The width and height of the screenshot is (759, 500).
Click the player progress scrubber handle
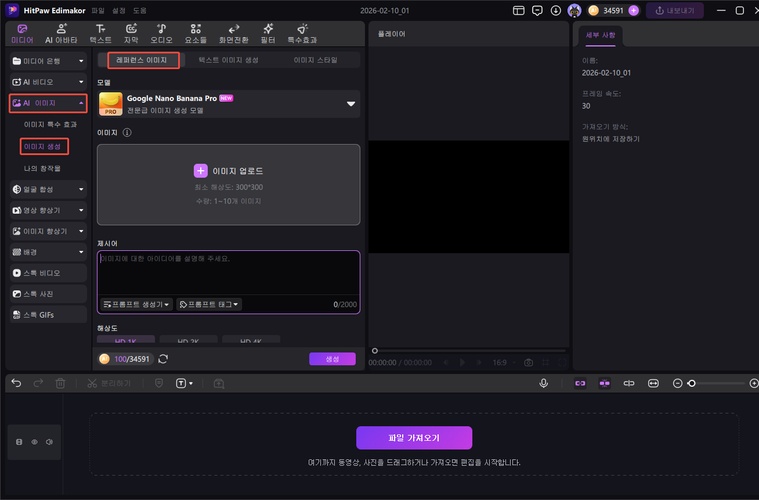[x=375, y=350]
